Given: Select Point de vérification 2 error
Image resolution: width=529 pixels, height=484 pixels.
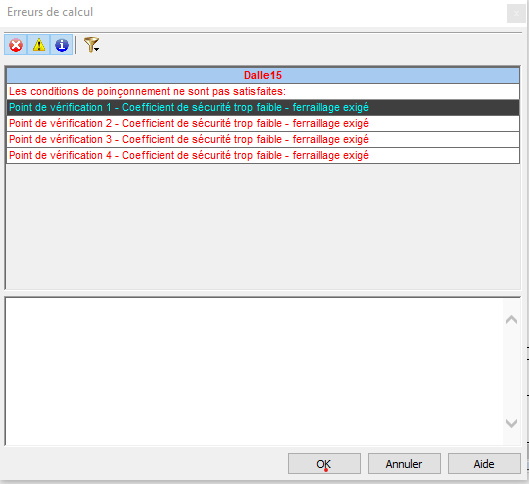Looking at the screenshot, I should click(263, 123).
